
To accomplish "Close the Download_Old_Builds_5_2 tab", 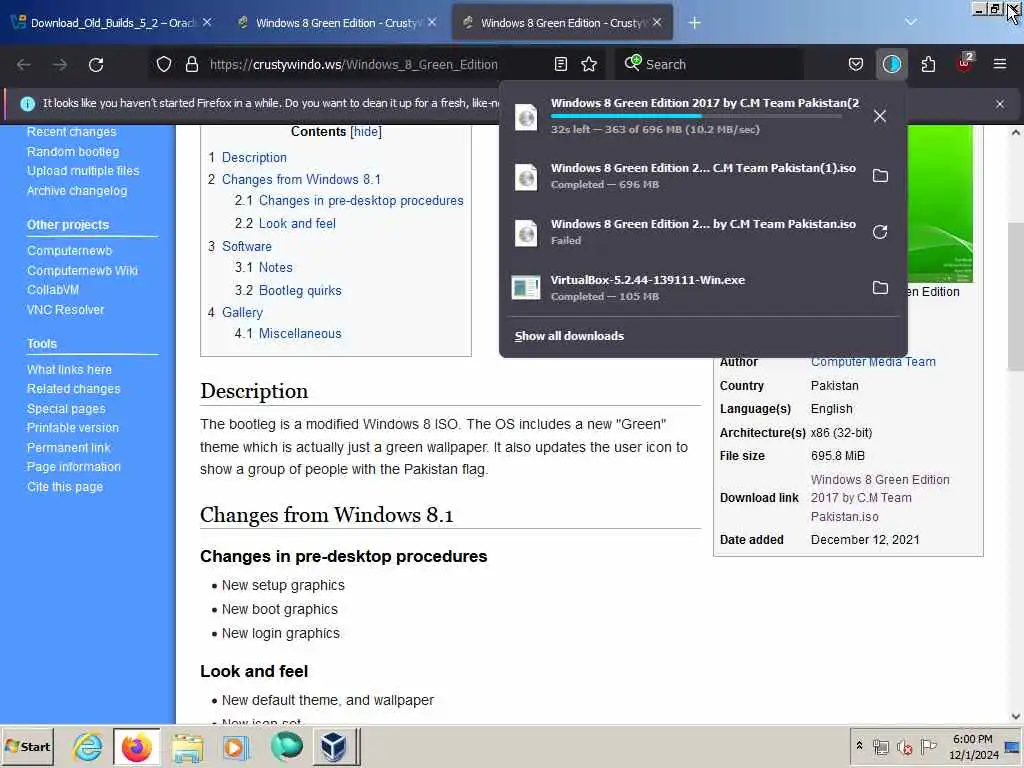I will 206,22.
